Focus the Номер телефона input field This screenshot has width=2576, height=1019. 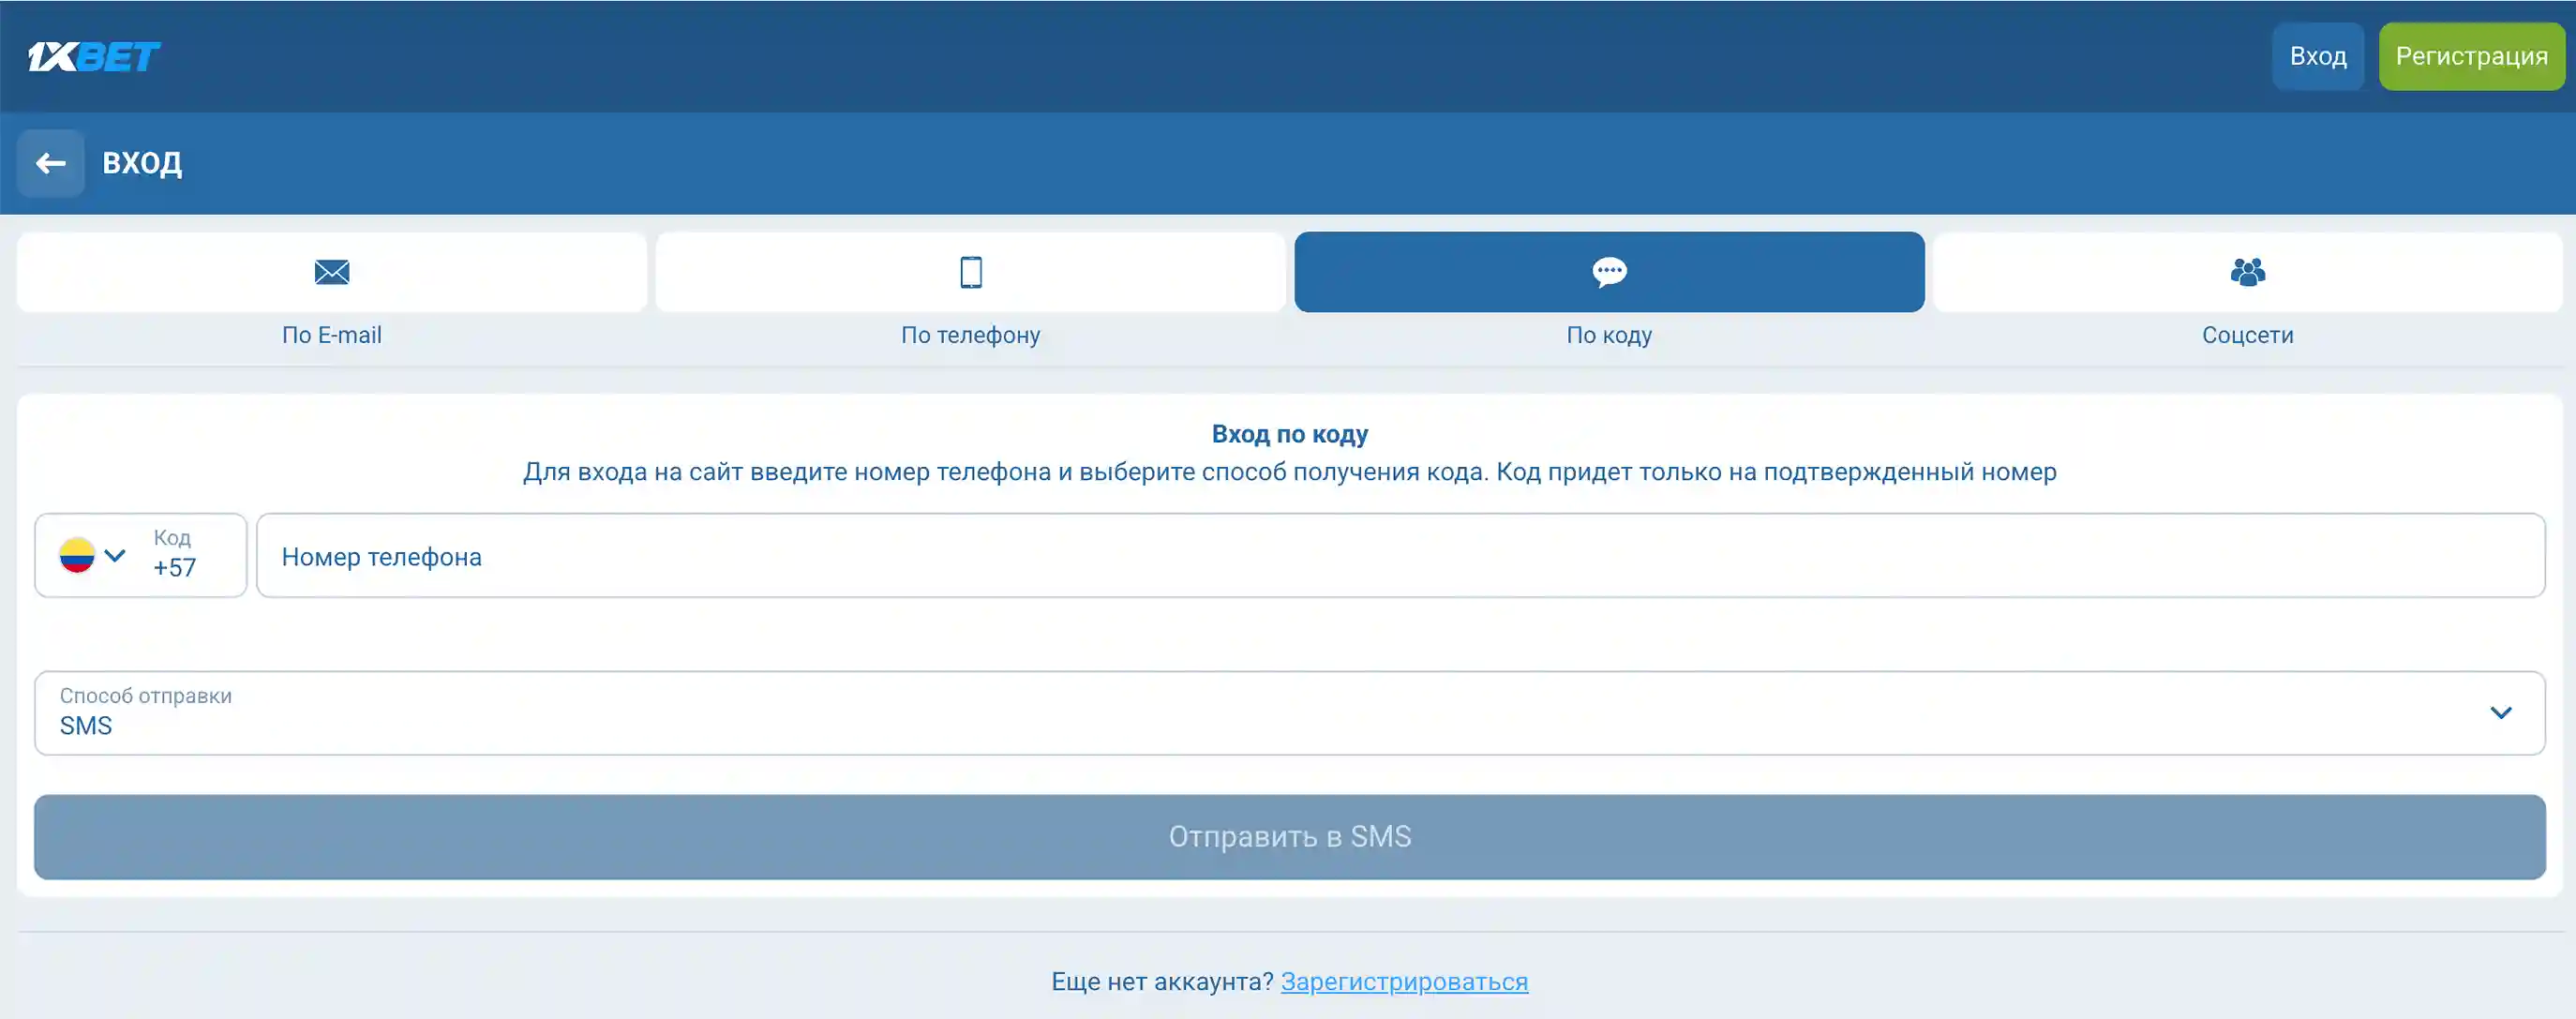pyautogui.click(x=1400, y=556)
